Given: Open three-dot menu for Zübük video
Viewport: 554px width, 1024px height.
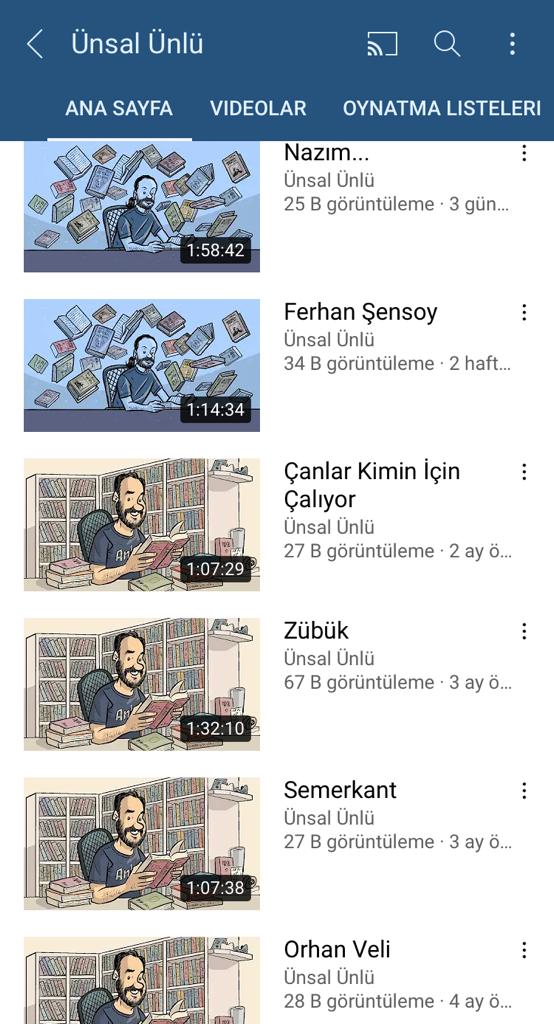Looking at the screenshot, I should click(524, 632).
